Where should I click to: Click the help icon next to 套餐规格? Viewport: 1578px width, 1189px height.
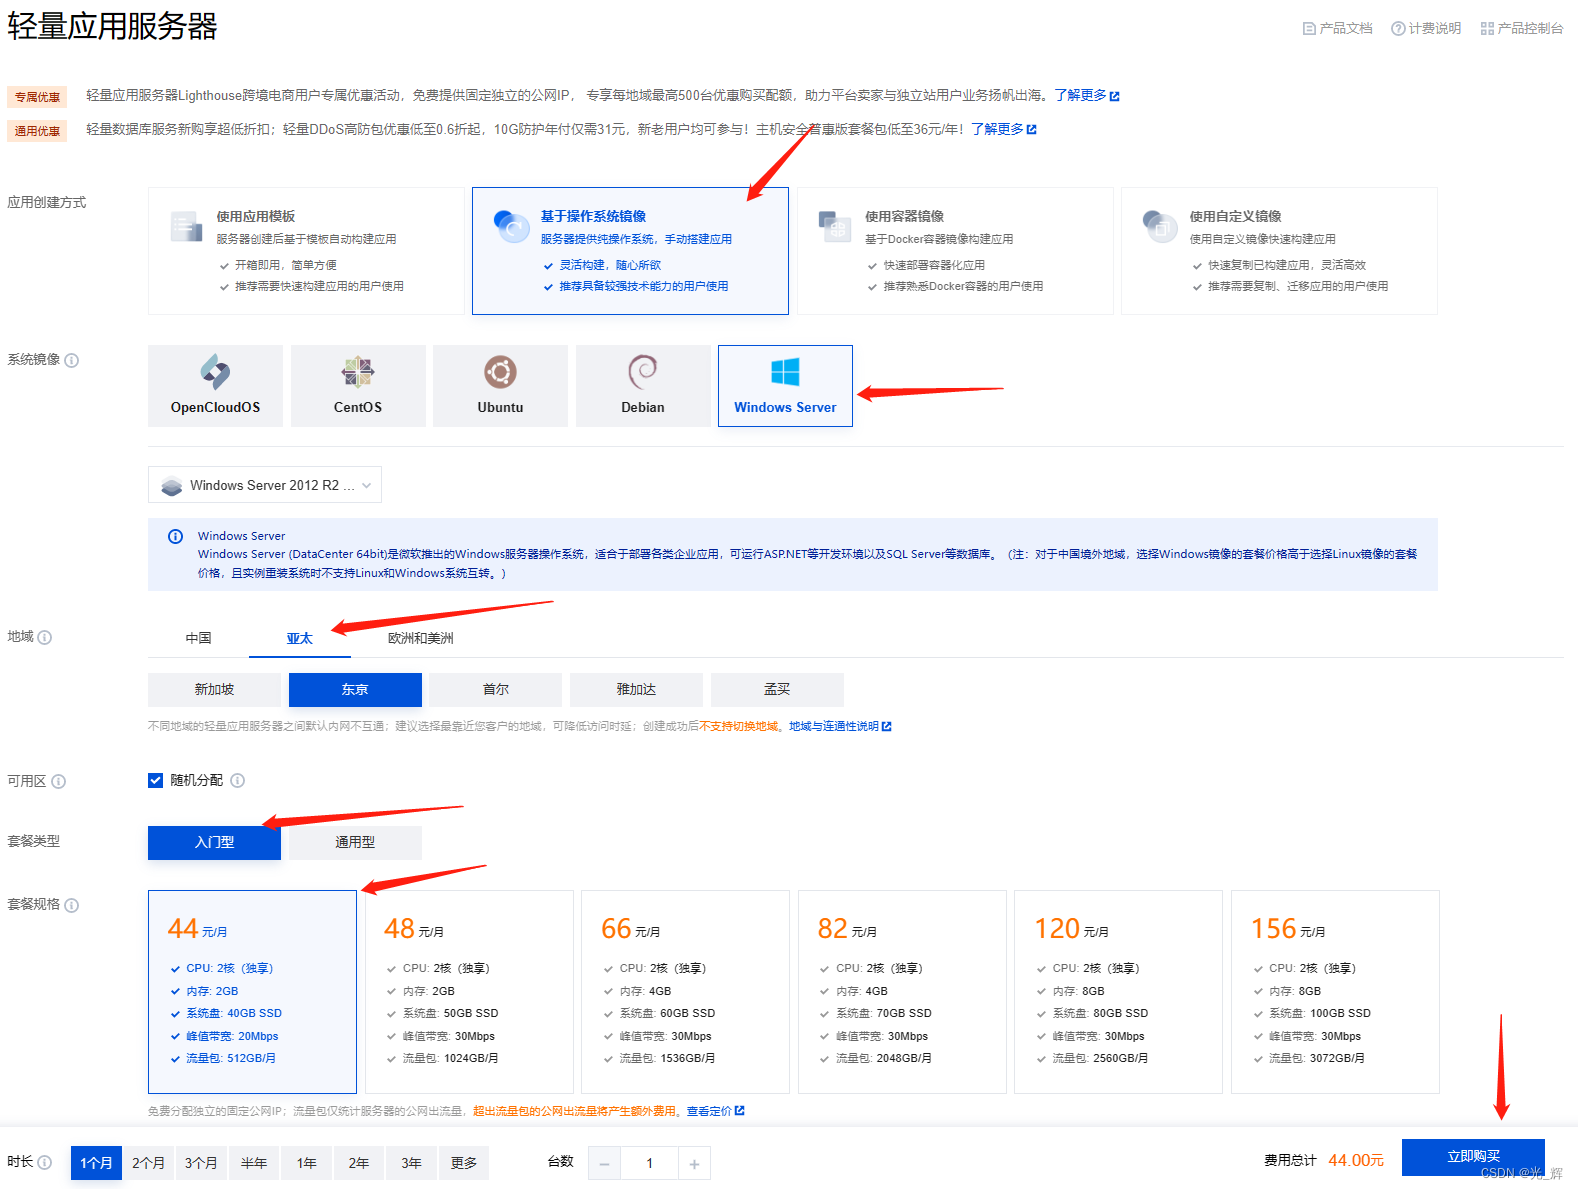72,905
